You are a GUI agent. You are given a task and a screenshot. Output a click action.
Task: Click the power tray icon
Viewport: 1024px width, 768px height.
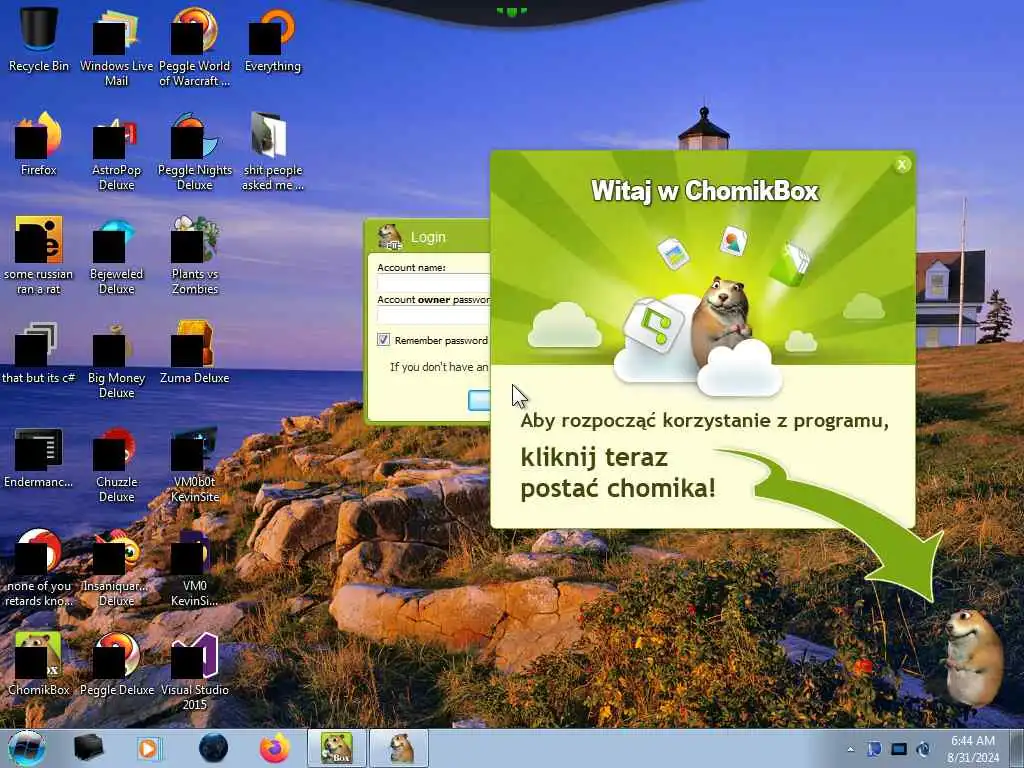pos(923,749)
